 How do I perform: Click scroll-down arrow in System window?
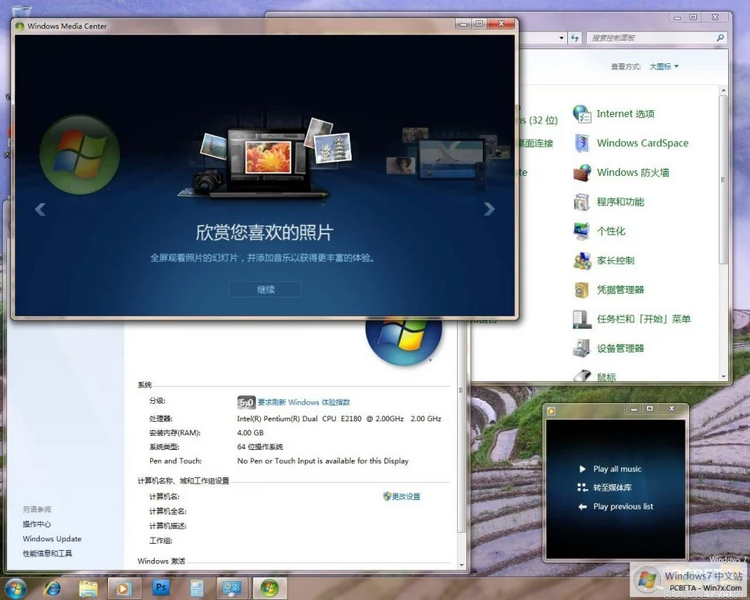462,565
